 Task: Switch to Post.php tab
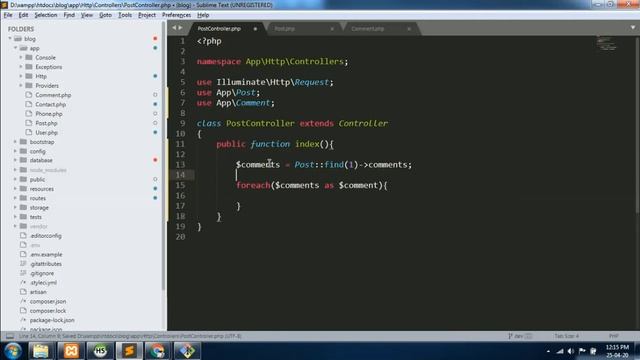click(284, 29)
